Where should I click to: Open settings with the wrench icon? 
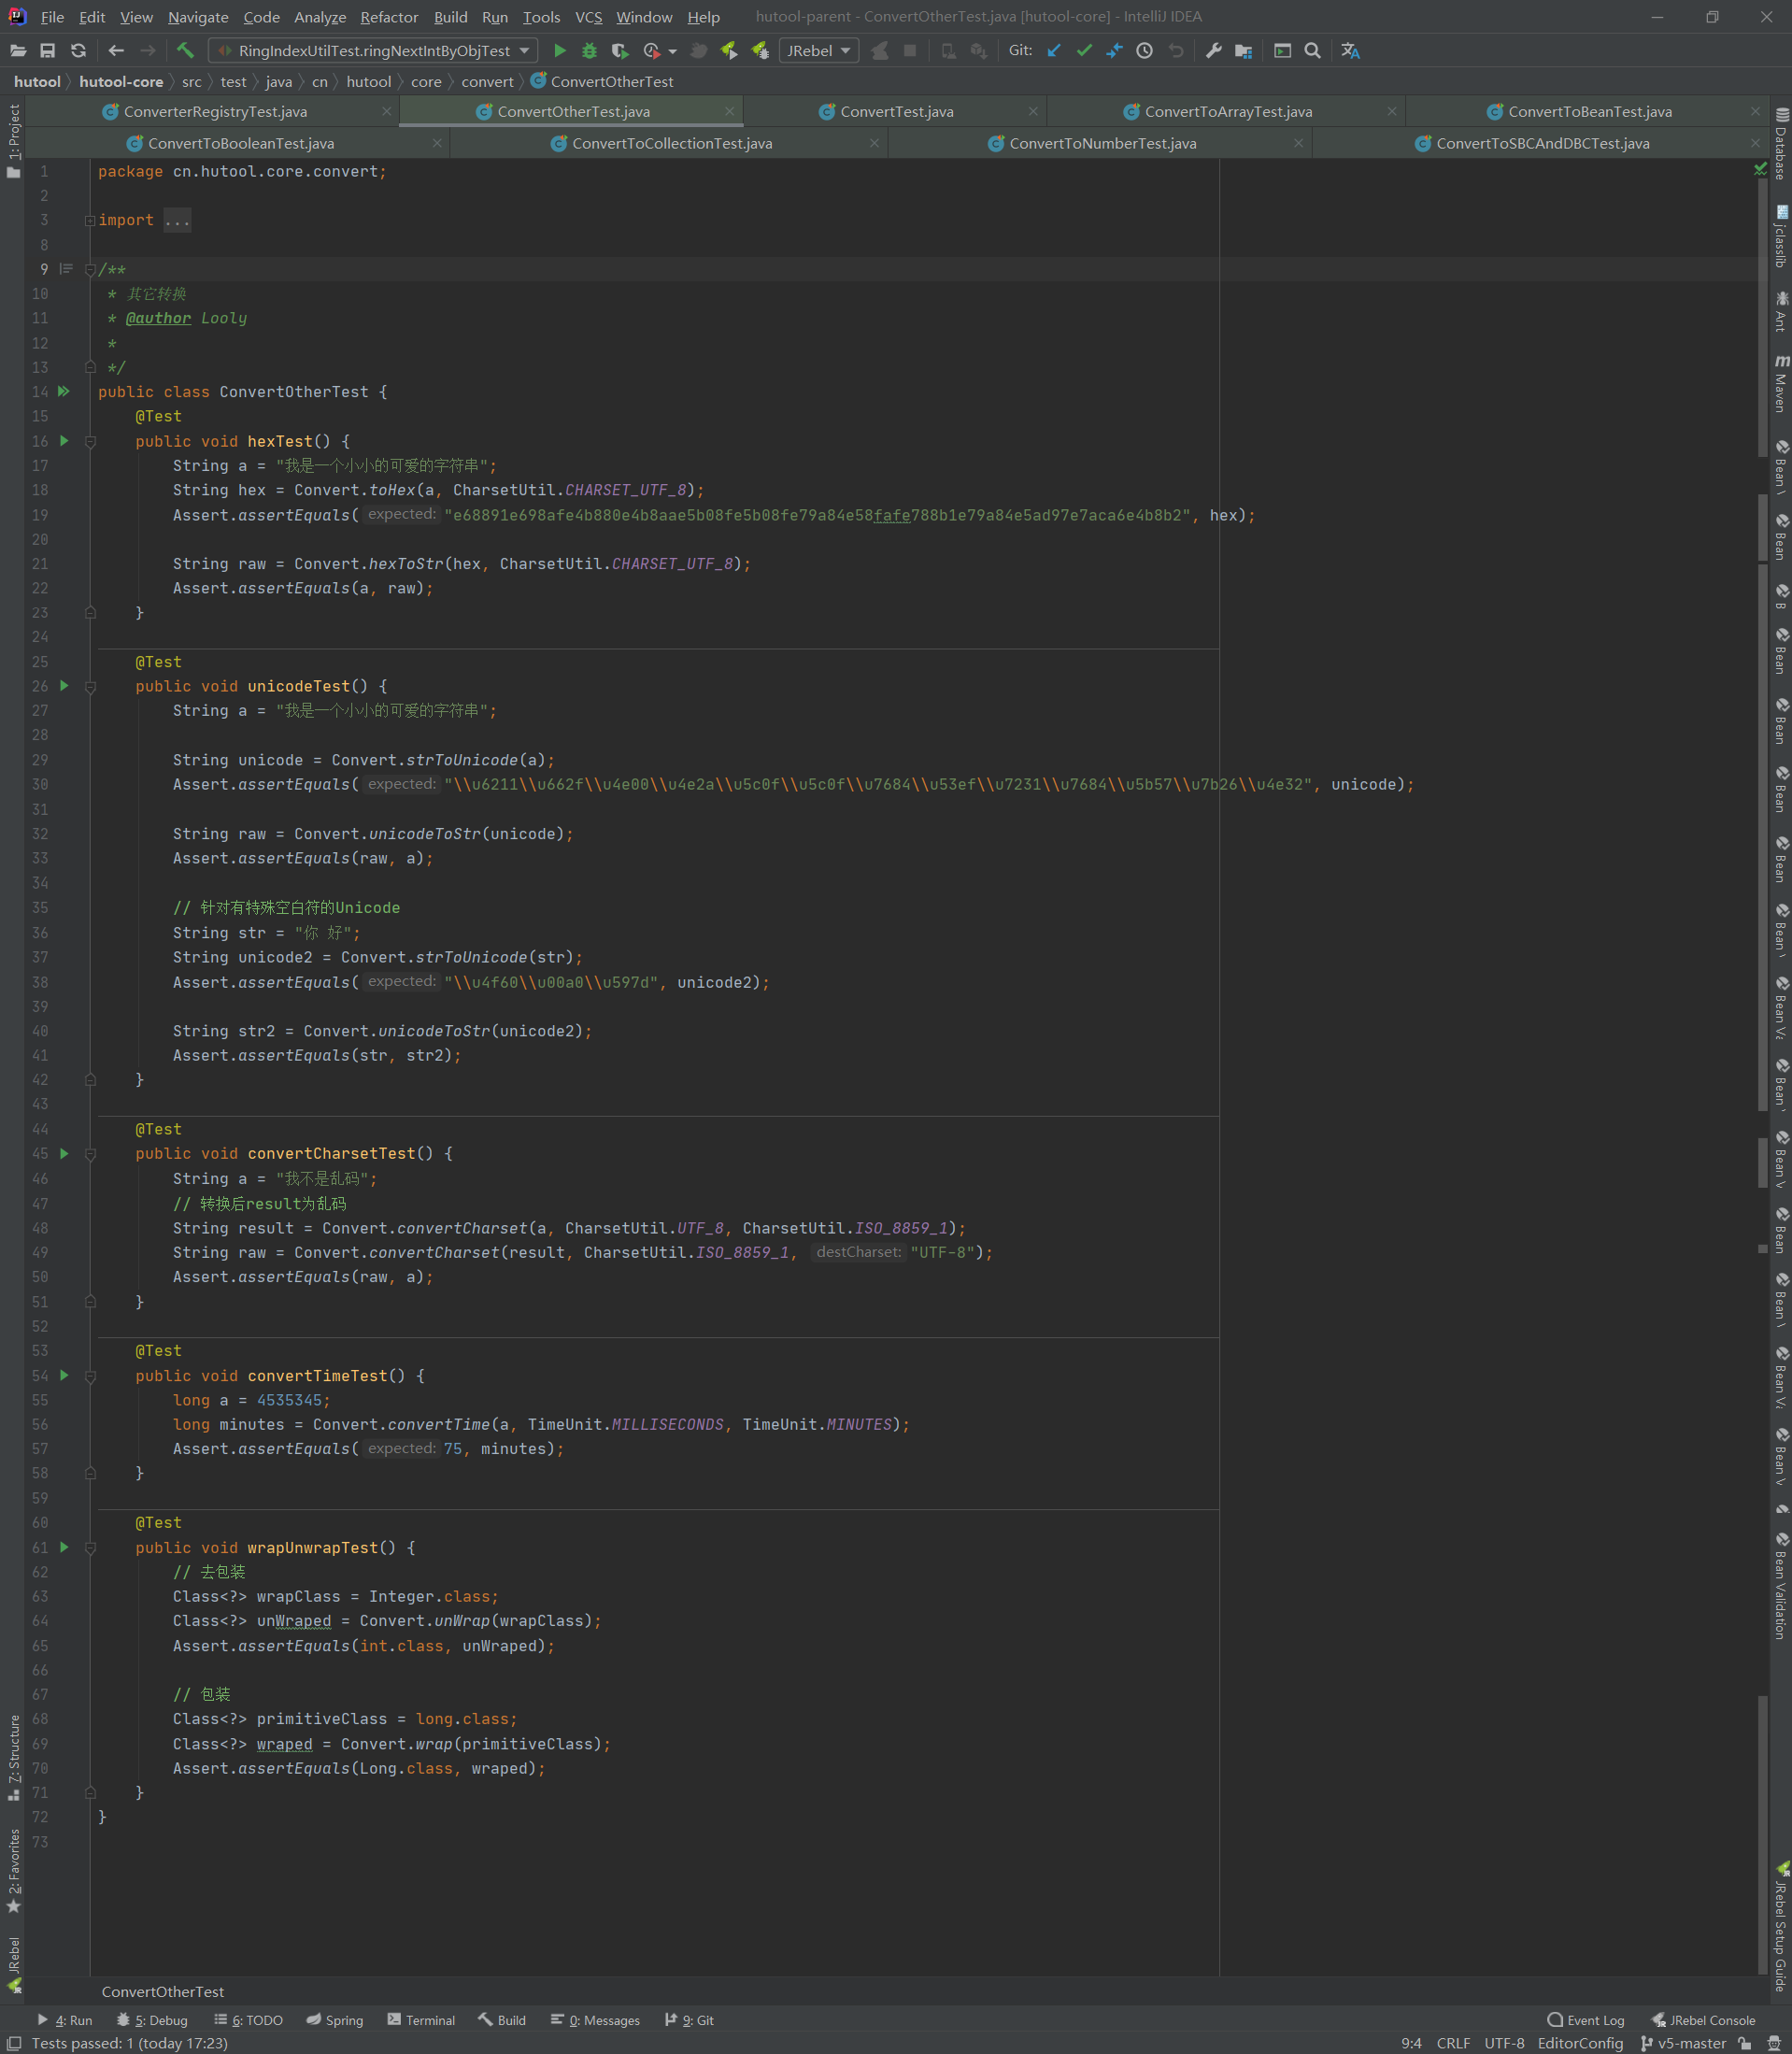[1214, 51]
